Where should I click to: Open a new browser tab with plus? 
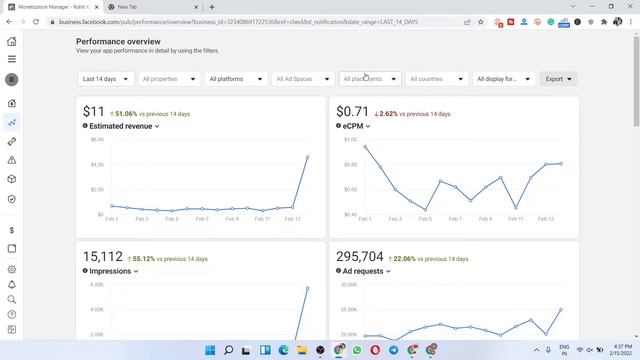tap(212, 7)
